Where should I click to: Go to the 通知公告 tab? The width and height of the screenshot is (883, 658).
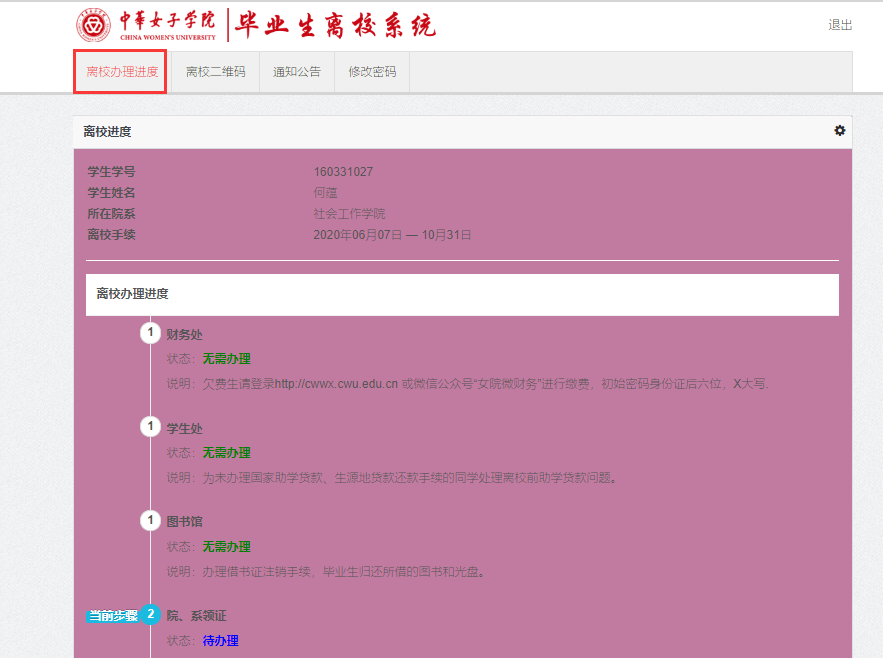(x=297, y=72)
